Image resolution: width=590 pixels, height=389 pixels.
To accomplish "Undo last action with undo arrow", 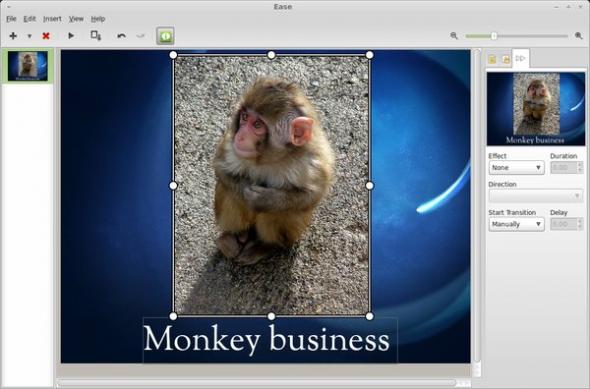I will click(121, 36).
